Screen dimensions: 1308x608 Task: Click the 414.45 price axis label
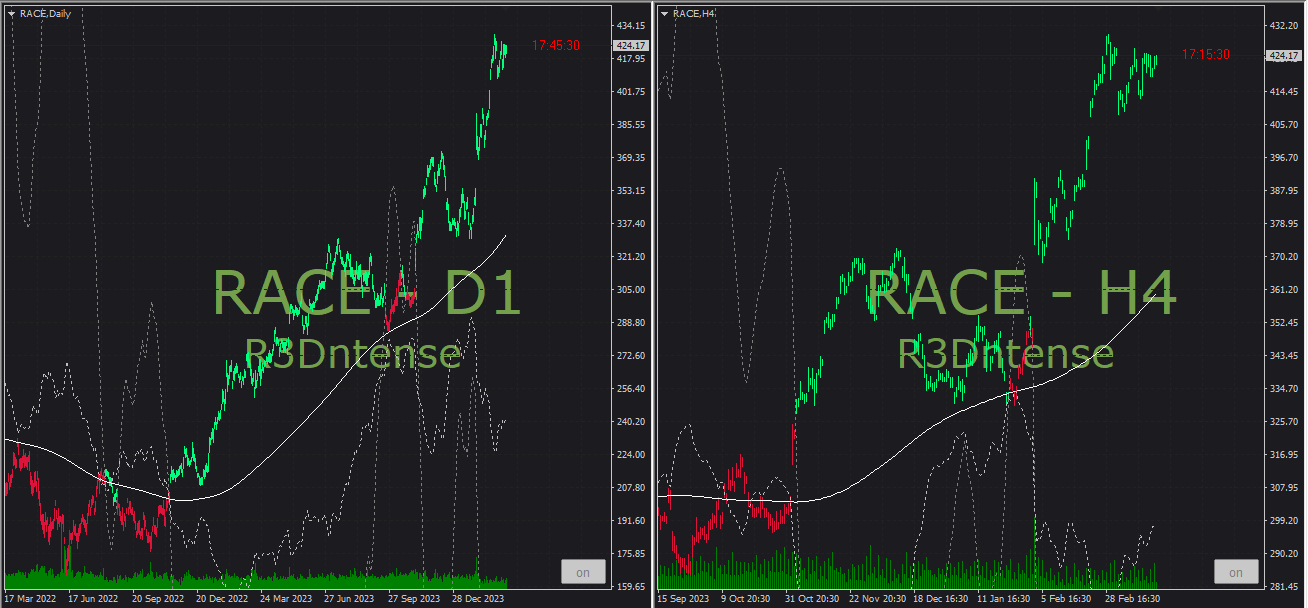(1283, 91)
